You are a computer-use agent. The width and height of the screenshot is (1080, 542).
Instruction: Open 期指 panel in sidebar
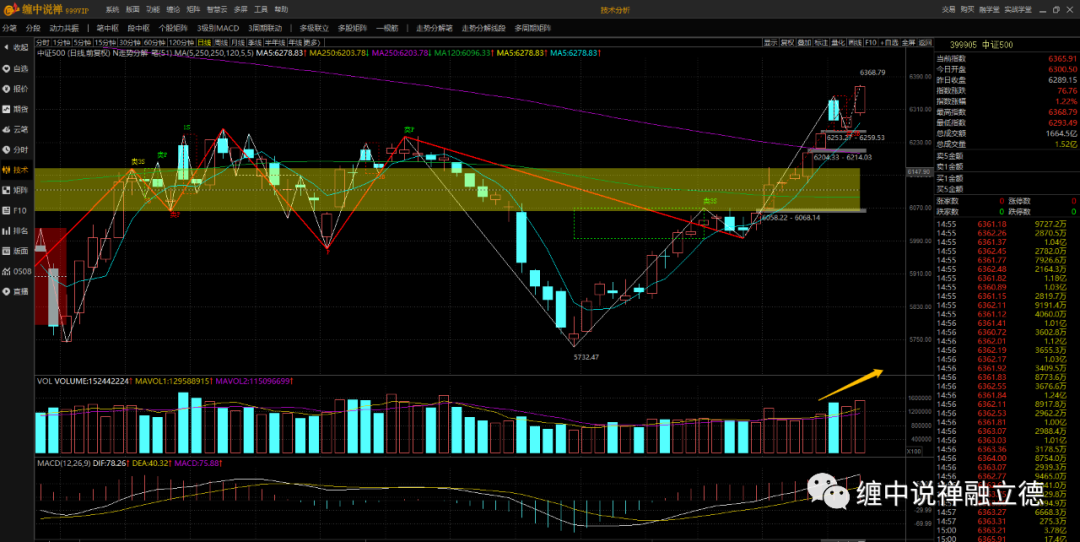tap(17, 109)
